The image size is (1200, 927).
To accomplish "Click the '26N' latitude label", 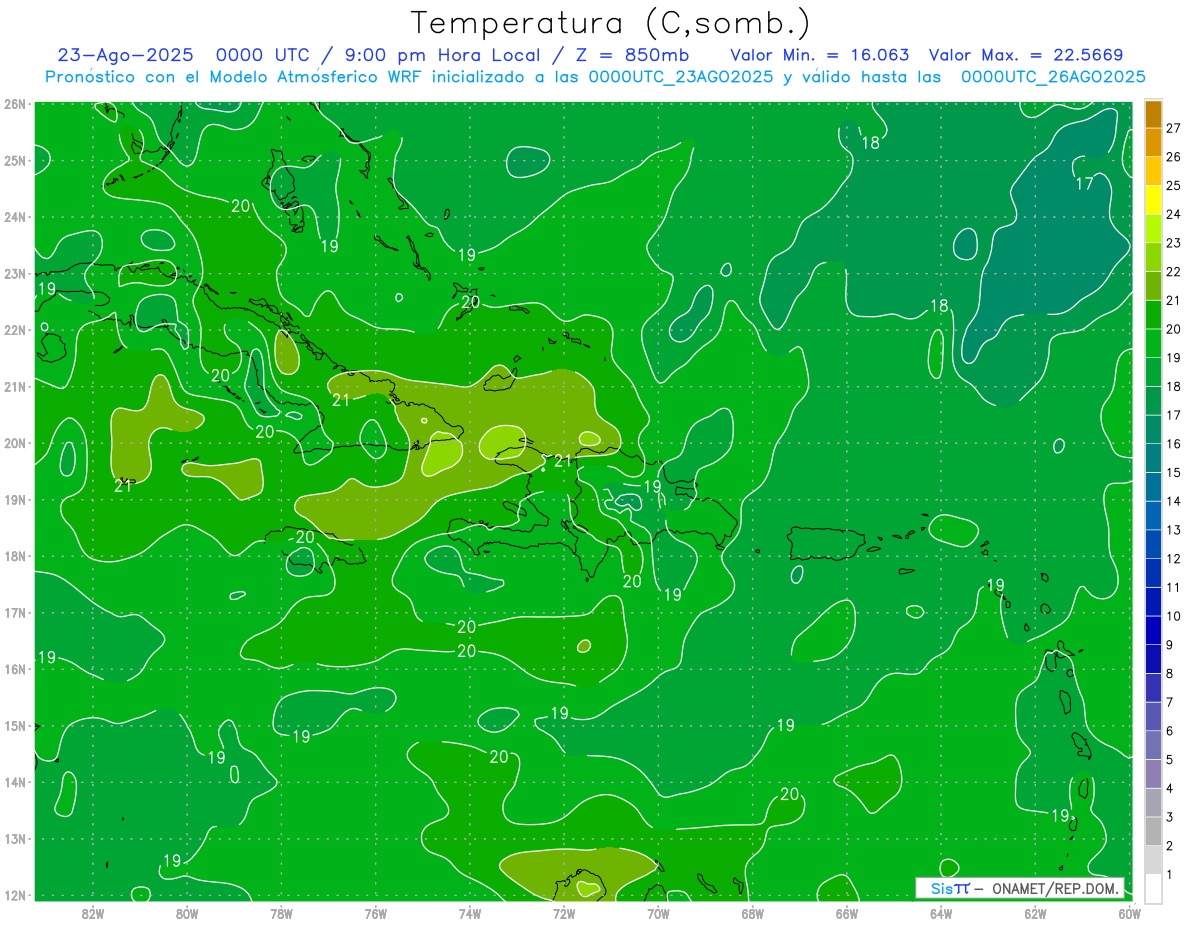I will pyautogui.click(x=14, y=103).
